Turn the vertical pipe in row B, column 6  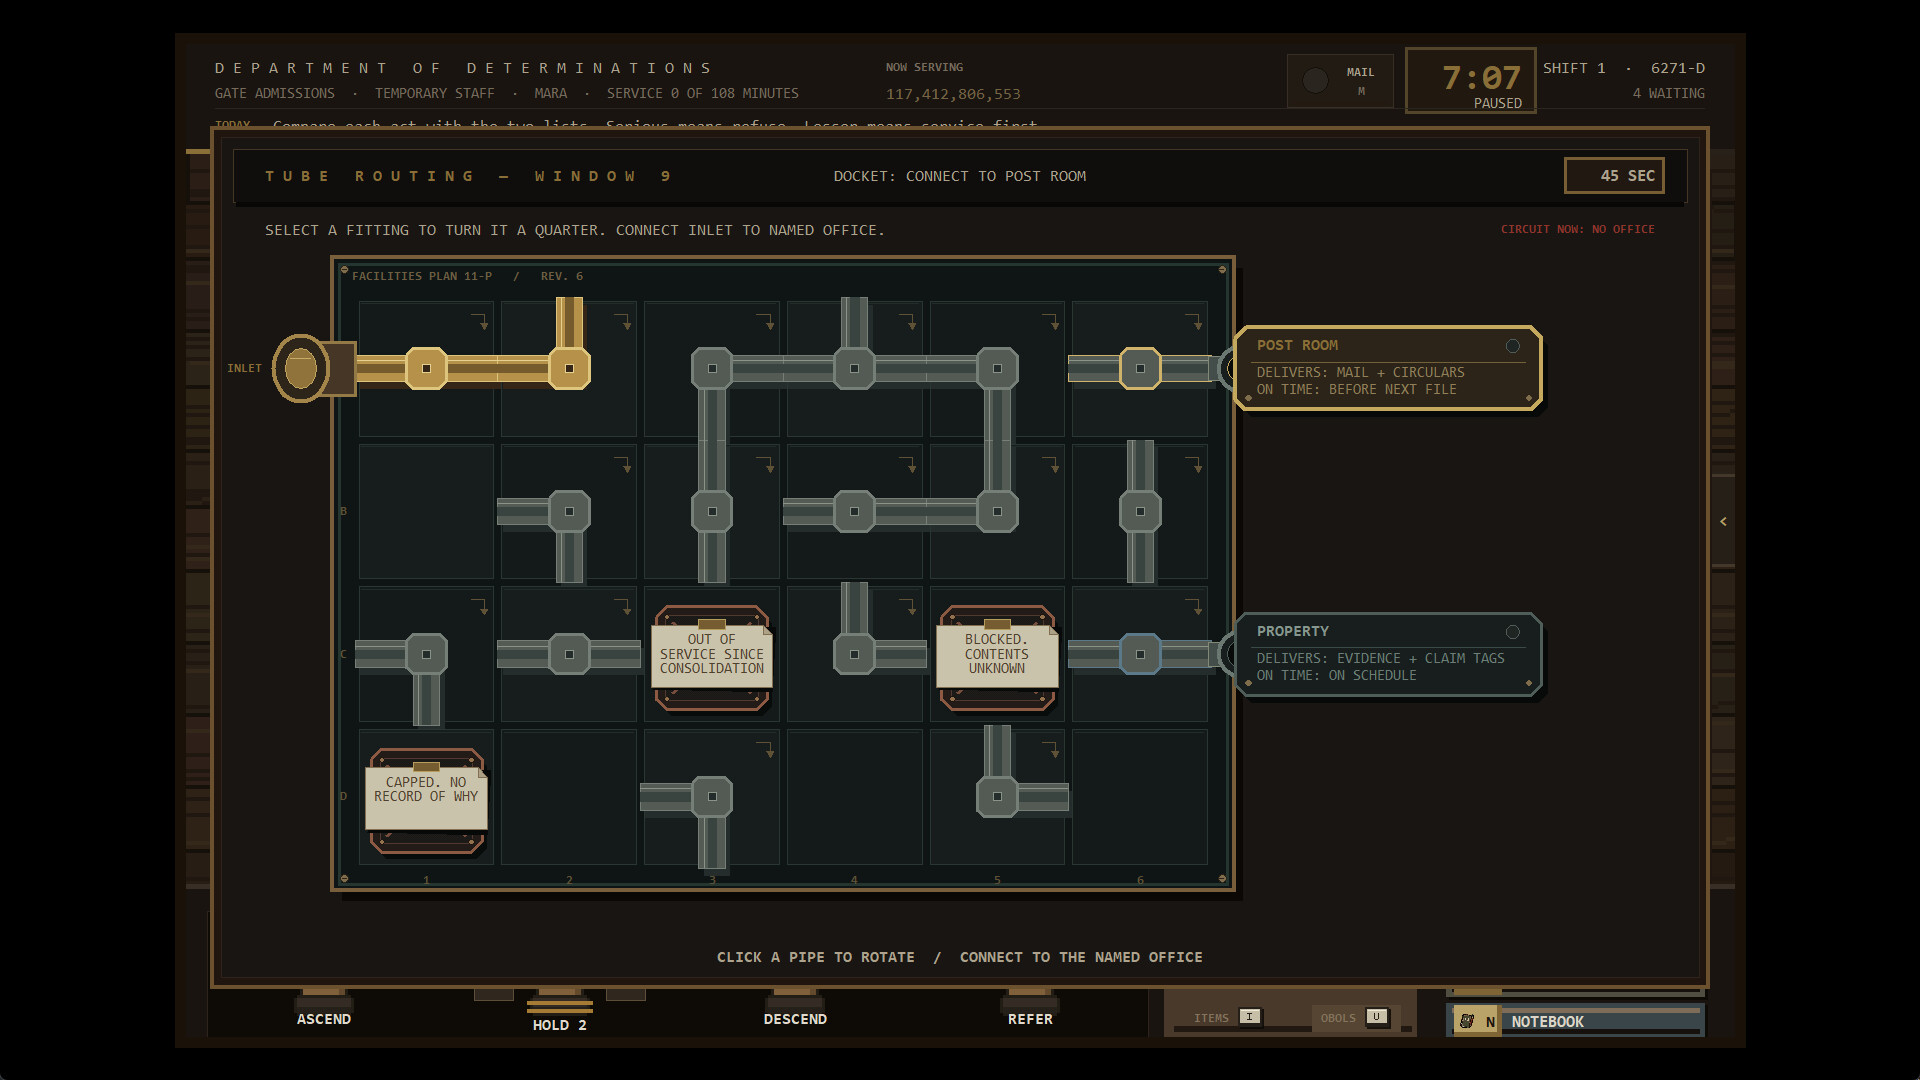1140,512
